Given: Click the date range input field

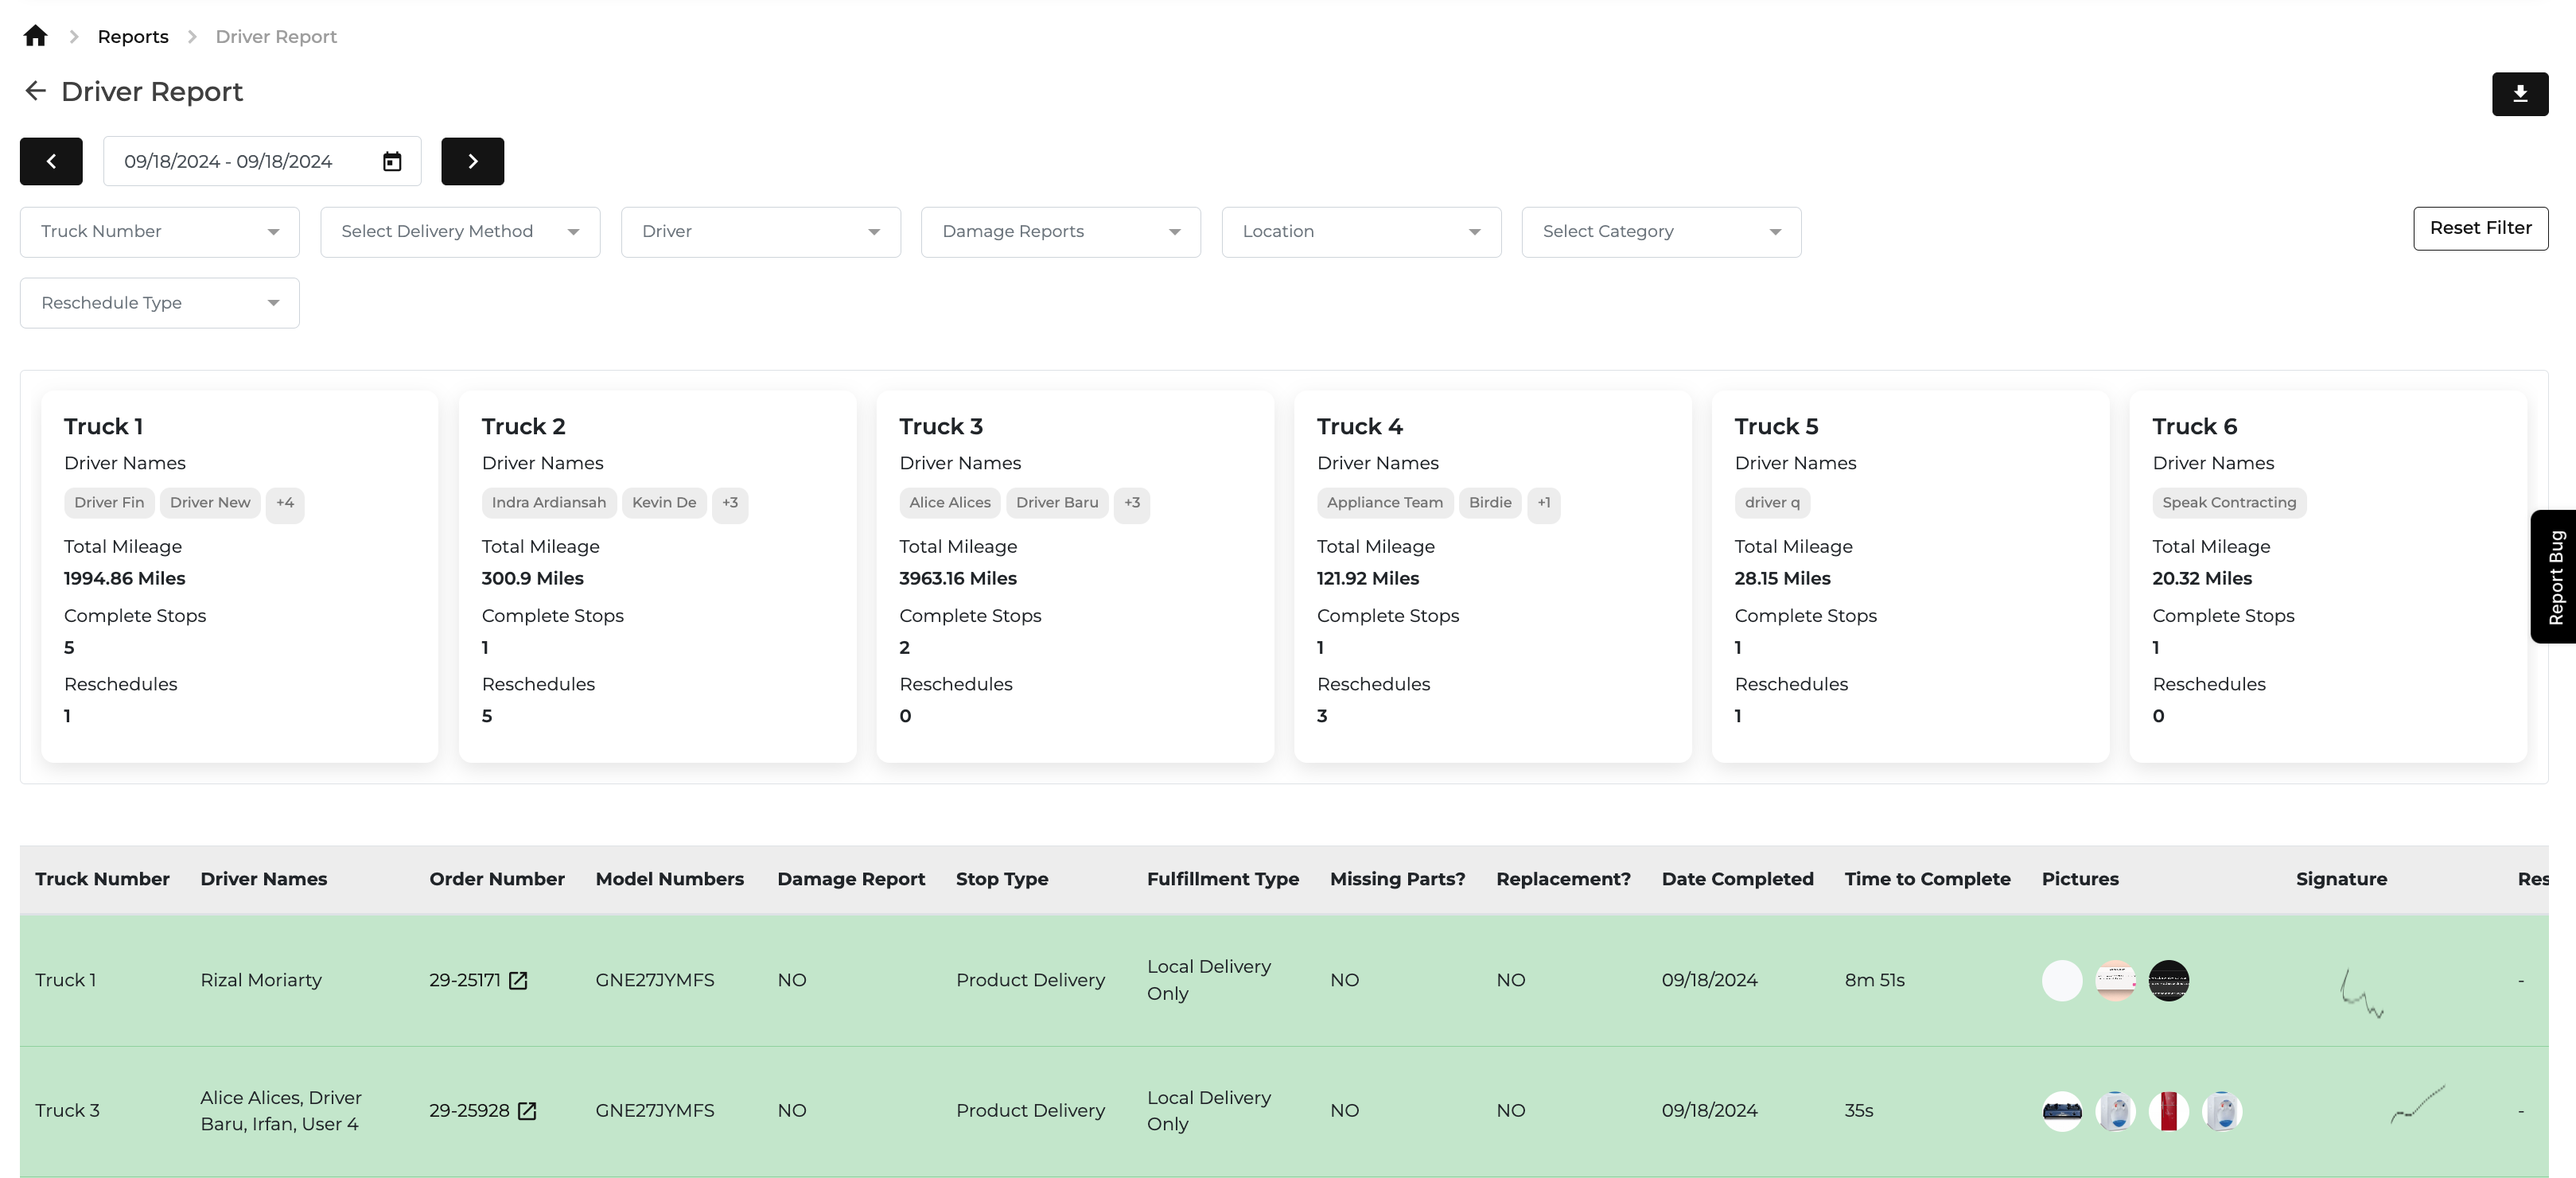Looking at the screenshot, I should [x=240, y=162].
